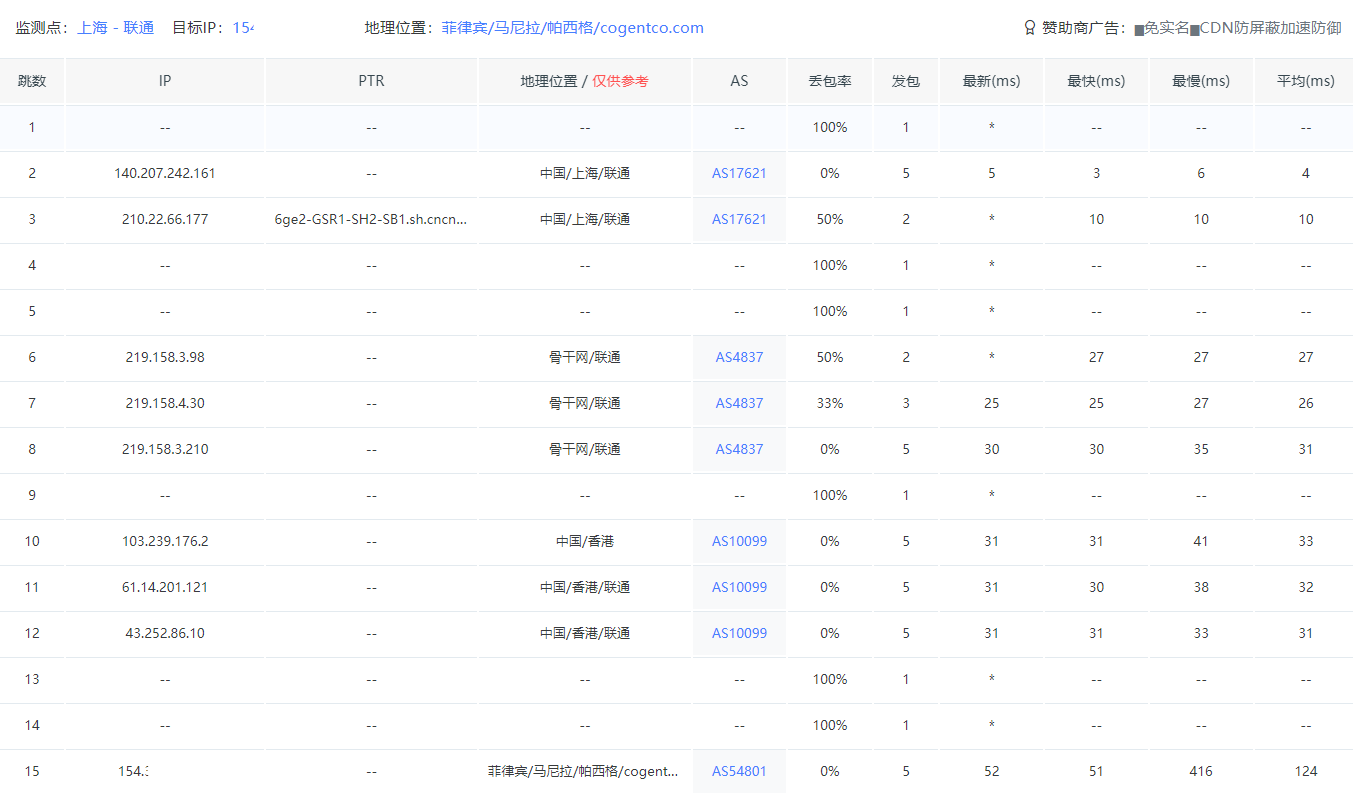Click the 52 latest ms value in hop 15
Viewport: 1353px width, 793px height.
[x=991, y=771]
